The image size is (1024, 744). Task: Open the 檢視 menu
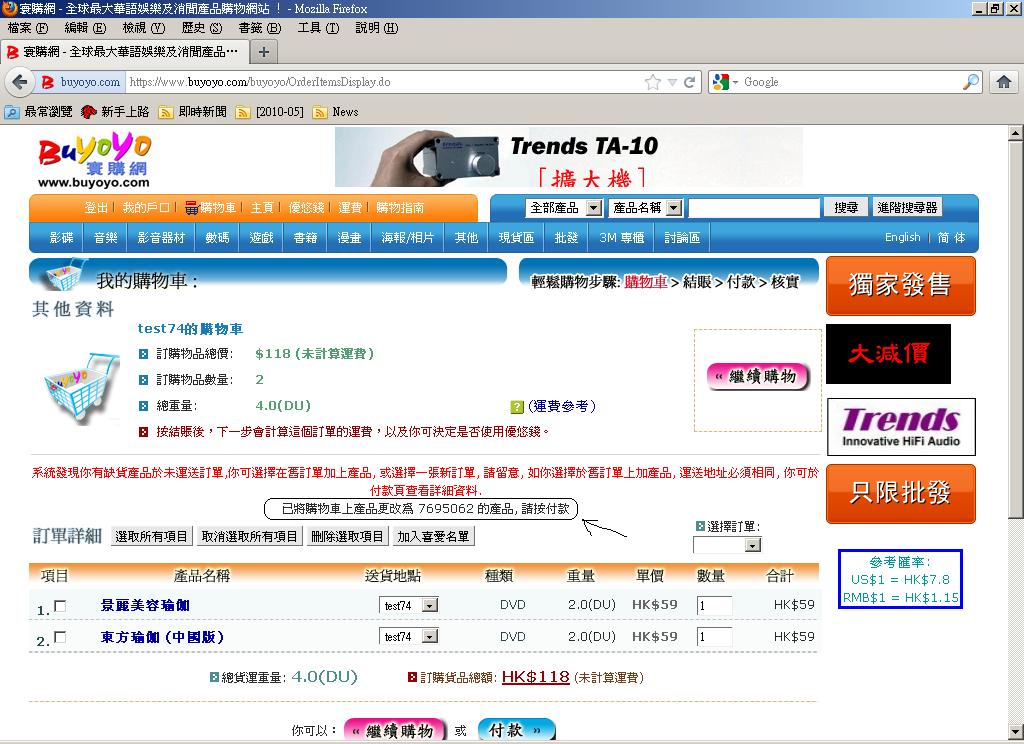pyautogui.click(x=144, y=28)
